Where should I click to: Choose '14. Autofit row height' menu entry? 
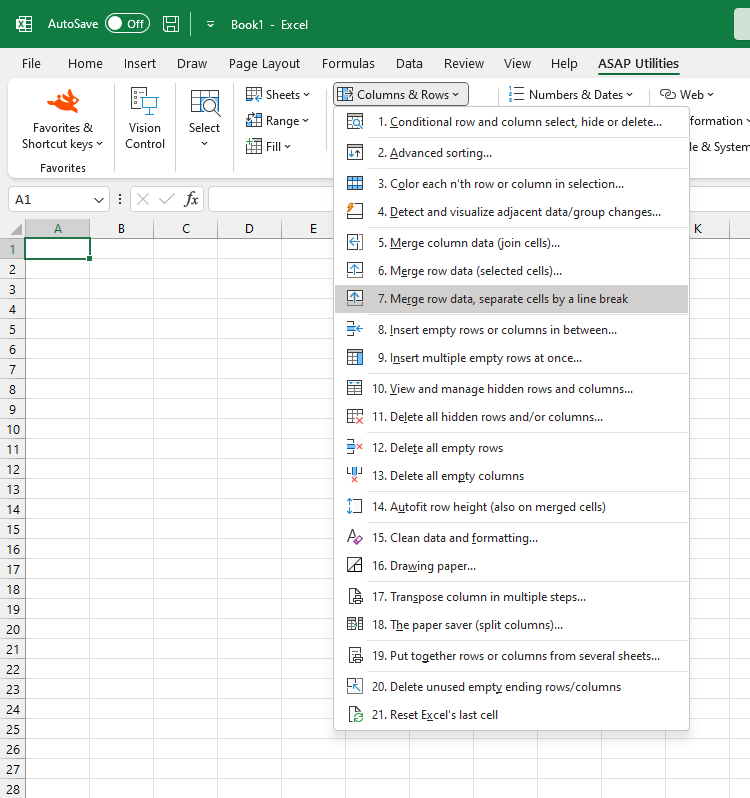tap(511, 507)
